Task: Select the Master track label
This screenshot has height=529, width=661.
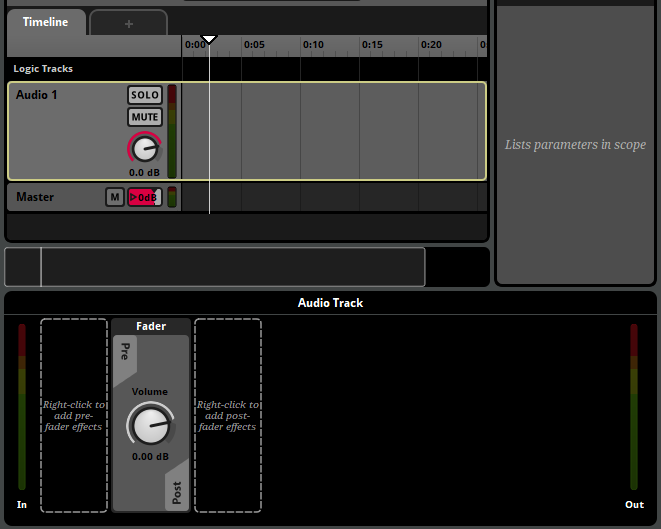Action: pos(35,197)
